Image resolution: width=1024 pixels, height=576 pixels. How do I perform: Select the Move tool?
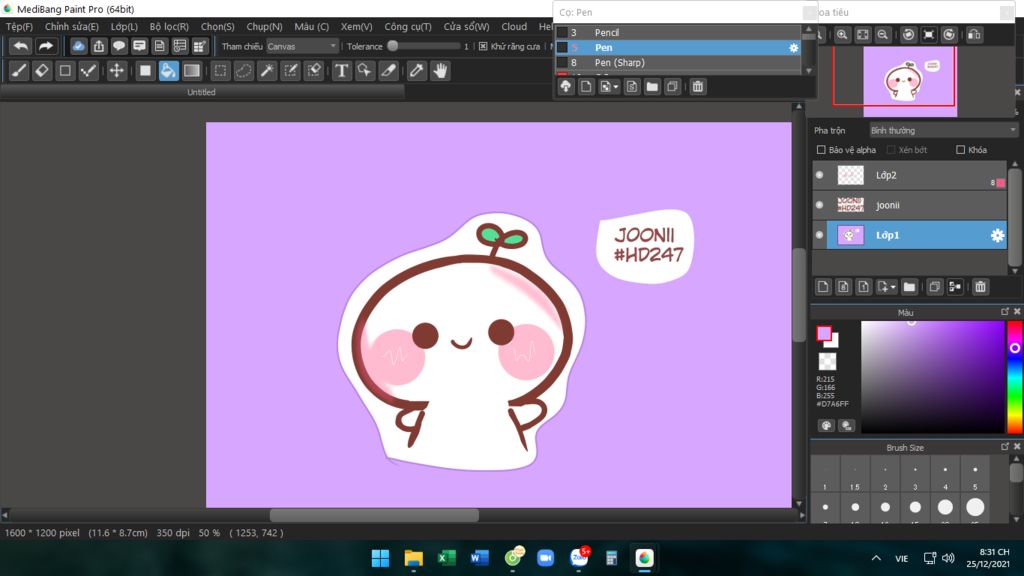coord(116,71)
